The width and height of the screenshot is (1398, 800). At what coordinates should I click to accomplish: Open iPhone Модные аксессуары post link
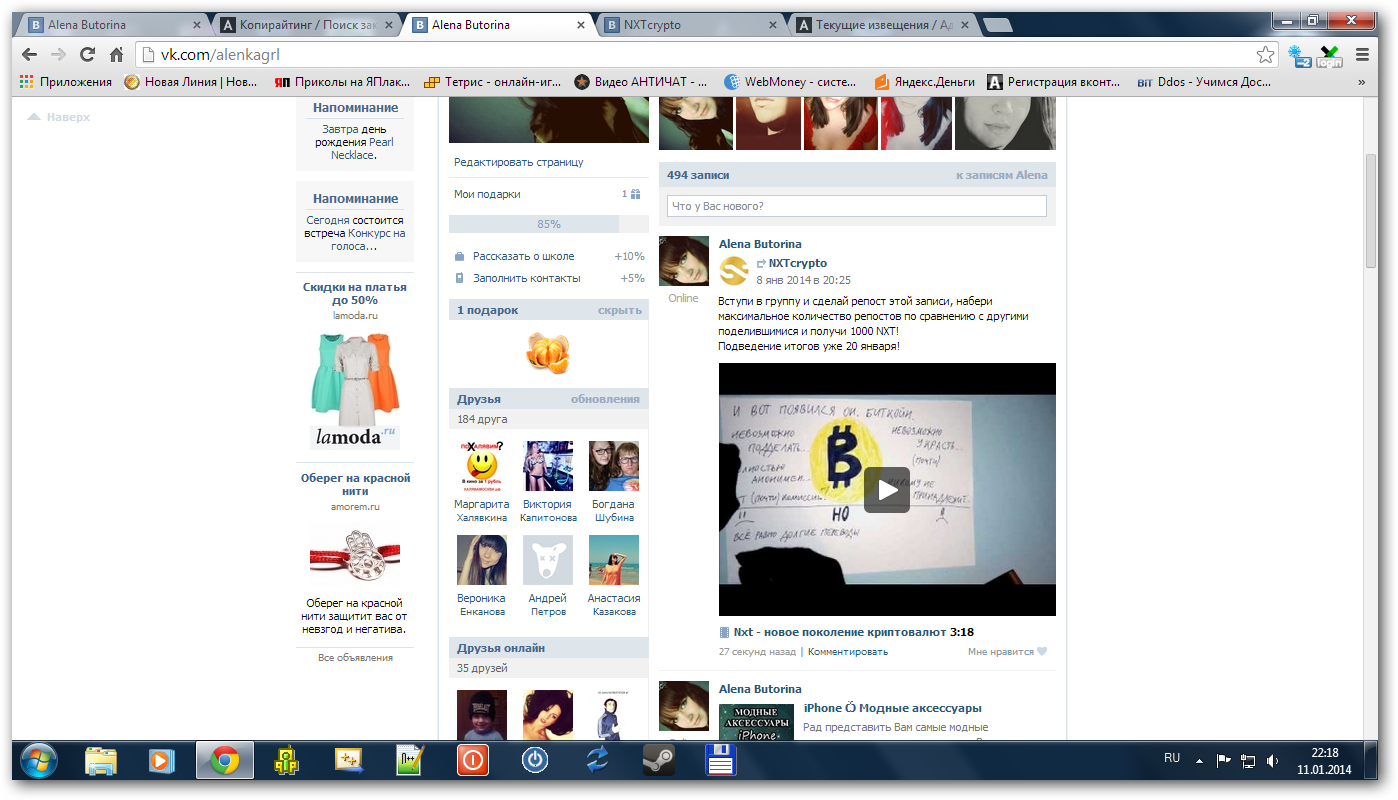pyautogui.click(x=893, y=708)
